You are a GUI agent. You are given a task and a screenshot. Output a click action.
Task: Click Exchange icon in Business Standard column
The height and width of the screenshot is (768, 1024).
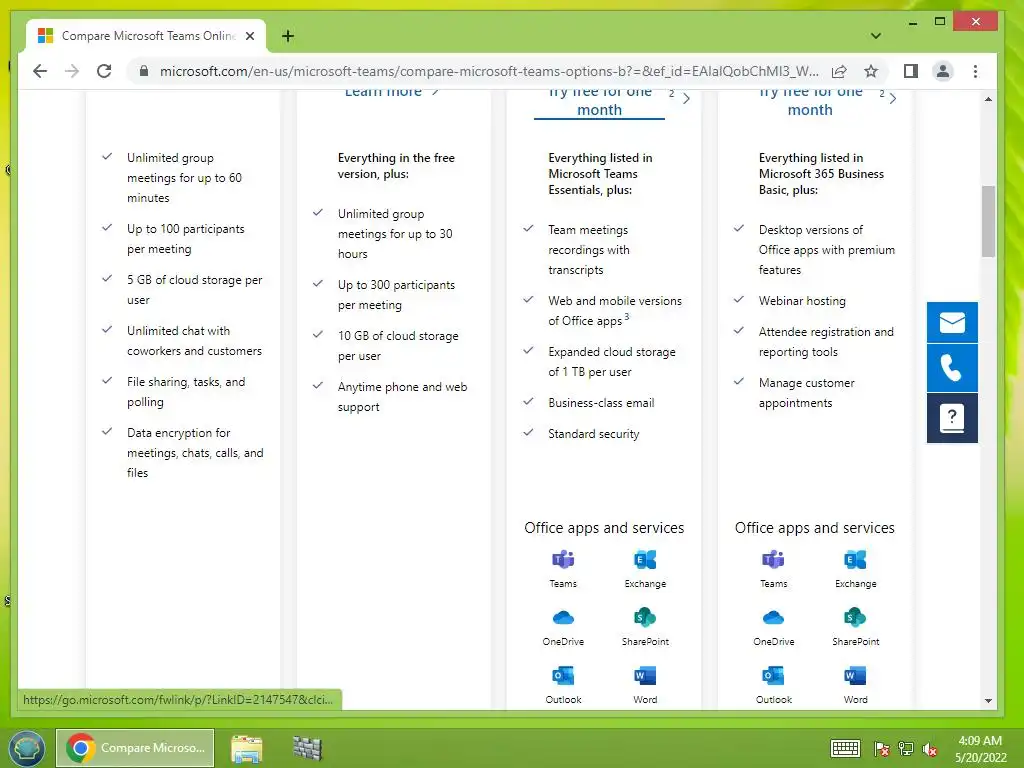[x=856, y=560]
